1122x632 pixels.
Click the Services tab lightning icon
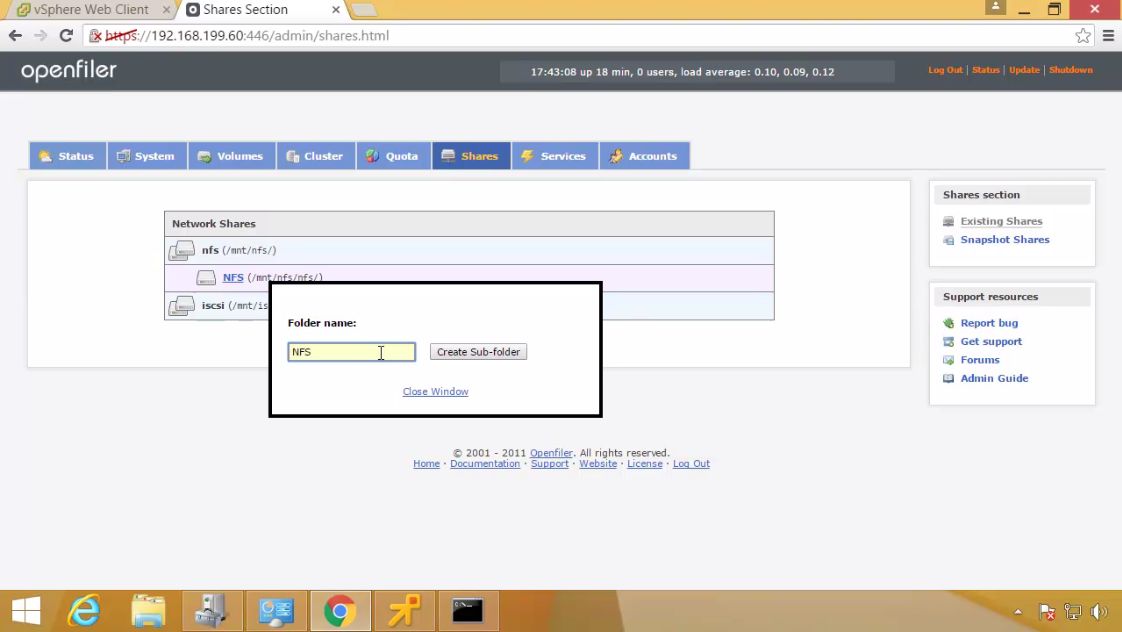coord(527,156)
